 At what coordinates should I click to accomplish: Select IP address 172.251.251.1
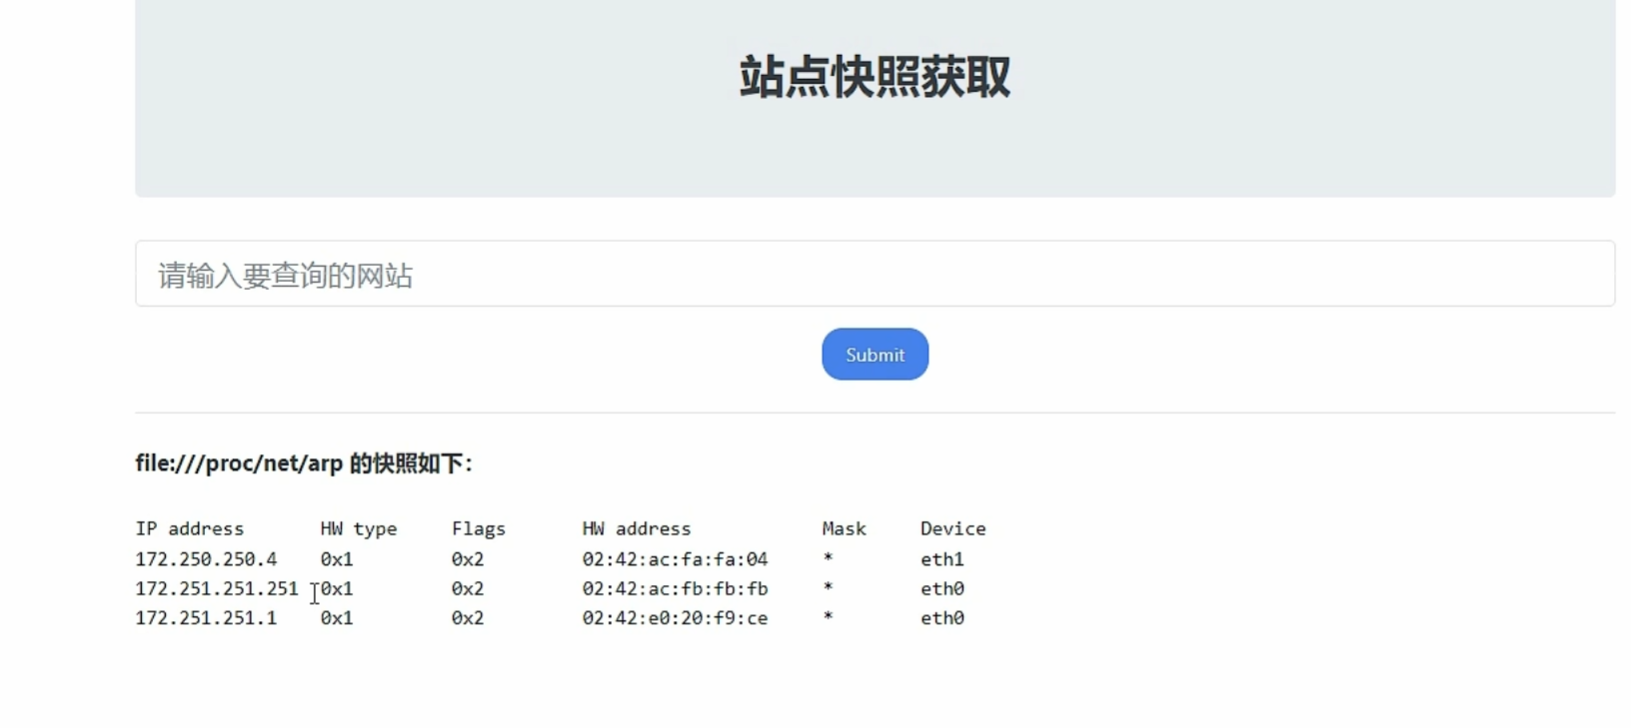206,618
